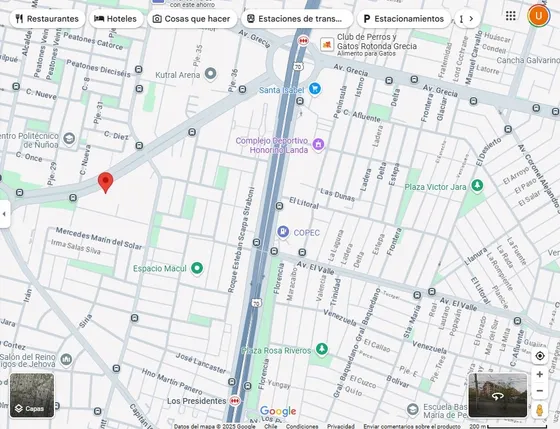
Task: Choose the Estacionamientos chip
Action: click(404, 19)
